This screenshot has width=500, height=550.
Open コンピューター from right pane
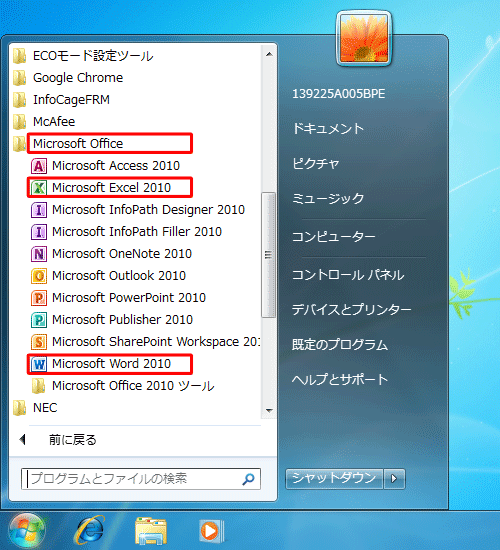pyautogui.click(x=334, y=237)
